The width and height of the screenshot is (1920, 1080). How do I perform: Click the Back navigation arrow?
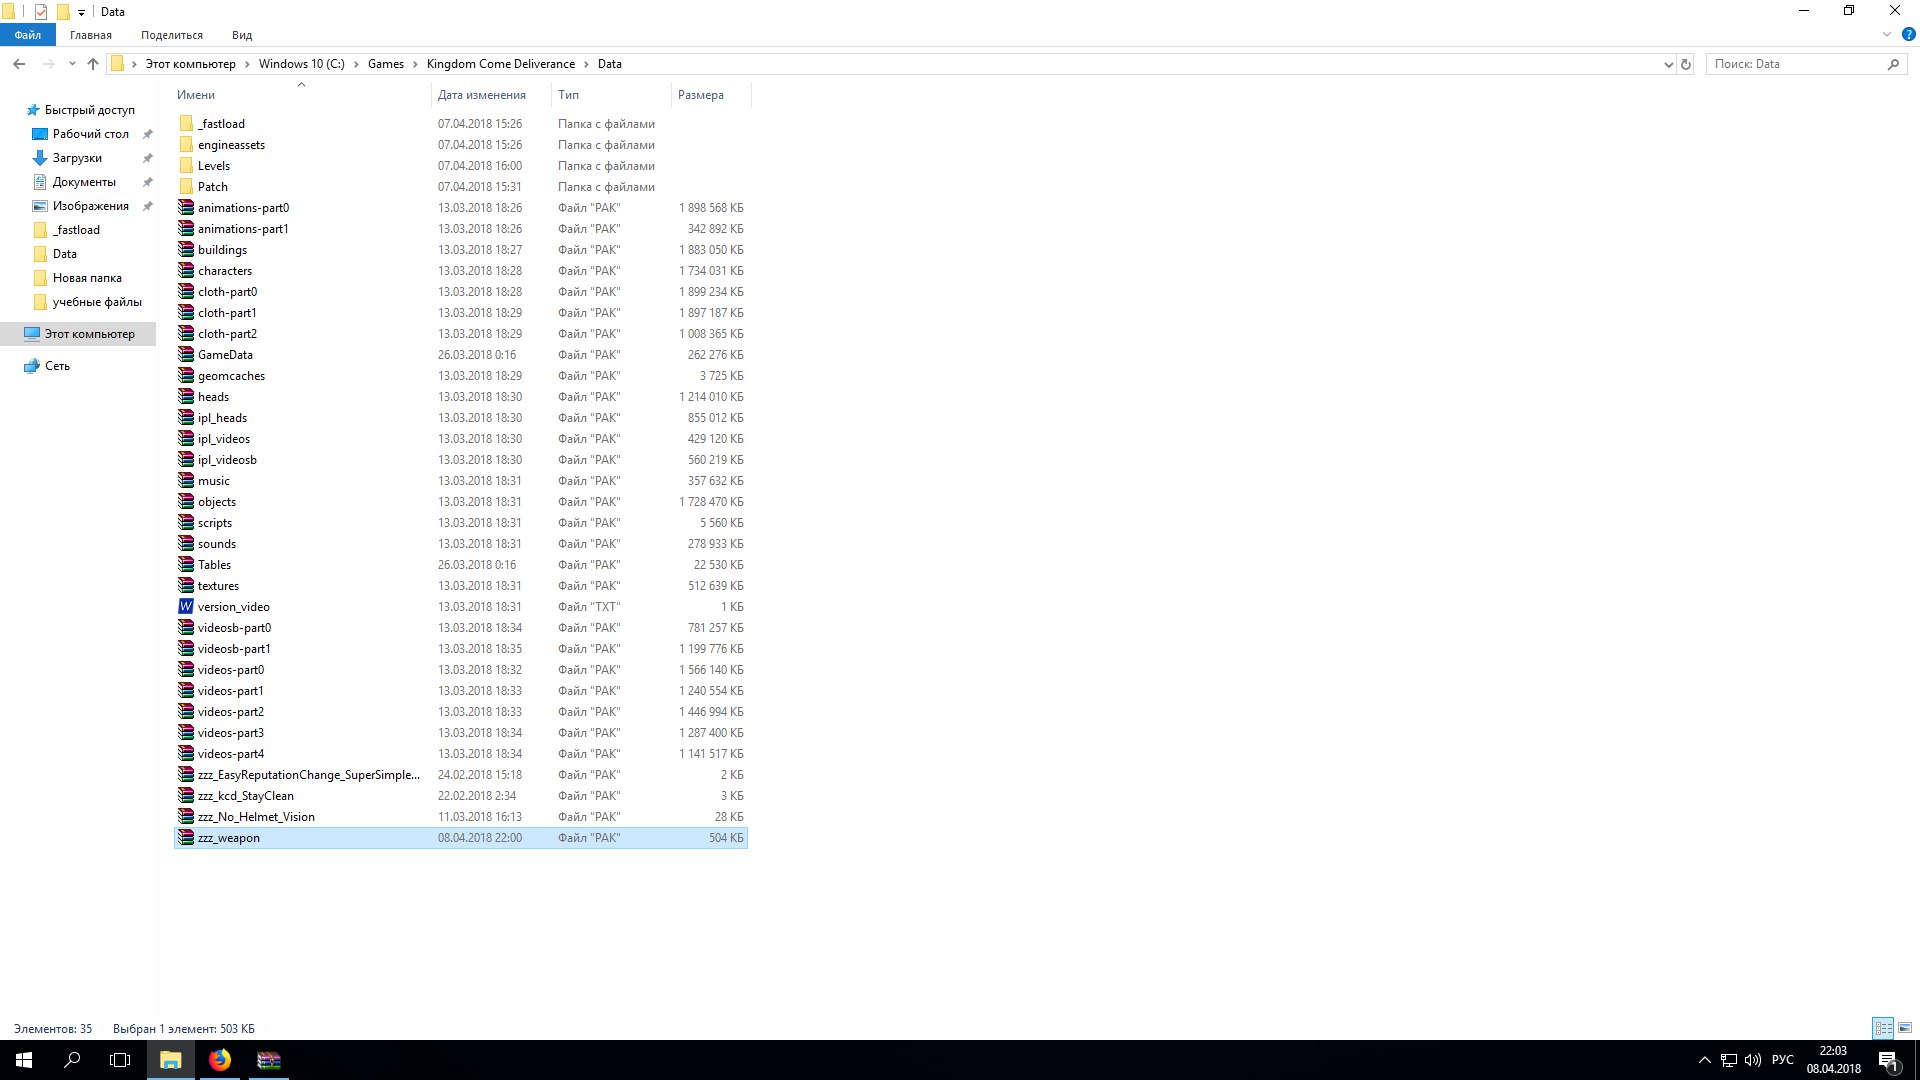[19, 64]
